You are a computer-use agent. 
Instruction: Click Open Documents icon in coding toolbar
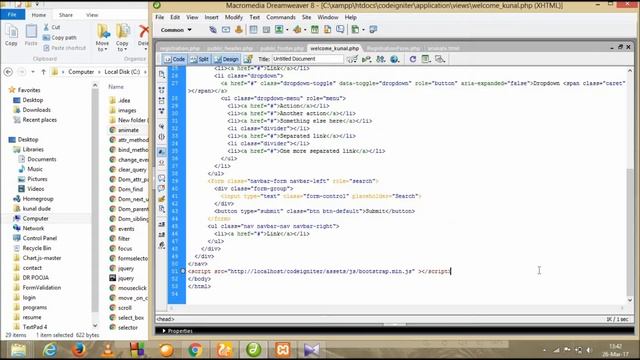coord(162,75)
